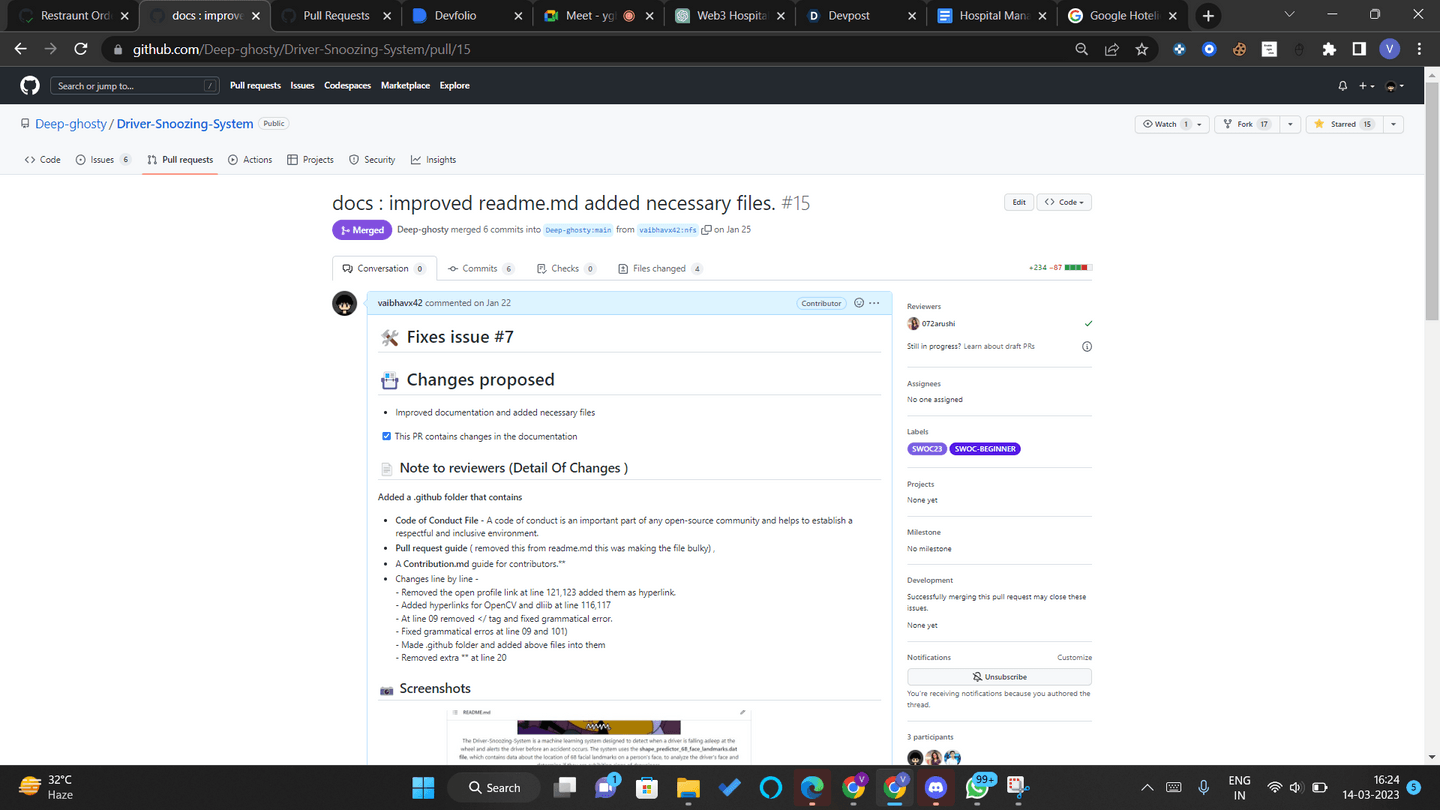Open the Security tab
Viewport: 1440px width, 810px height.
coord(372,160)
